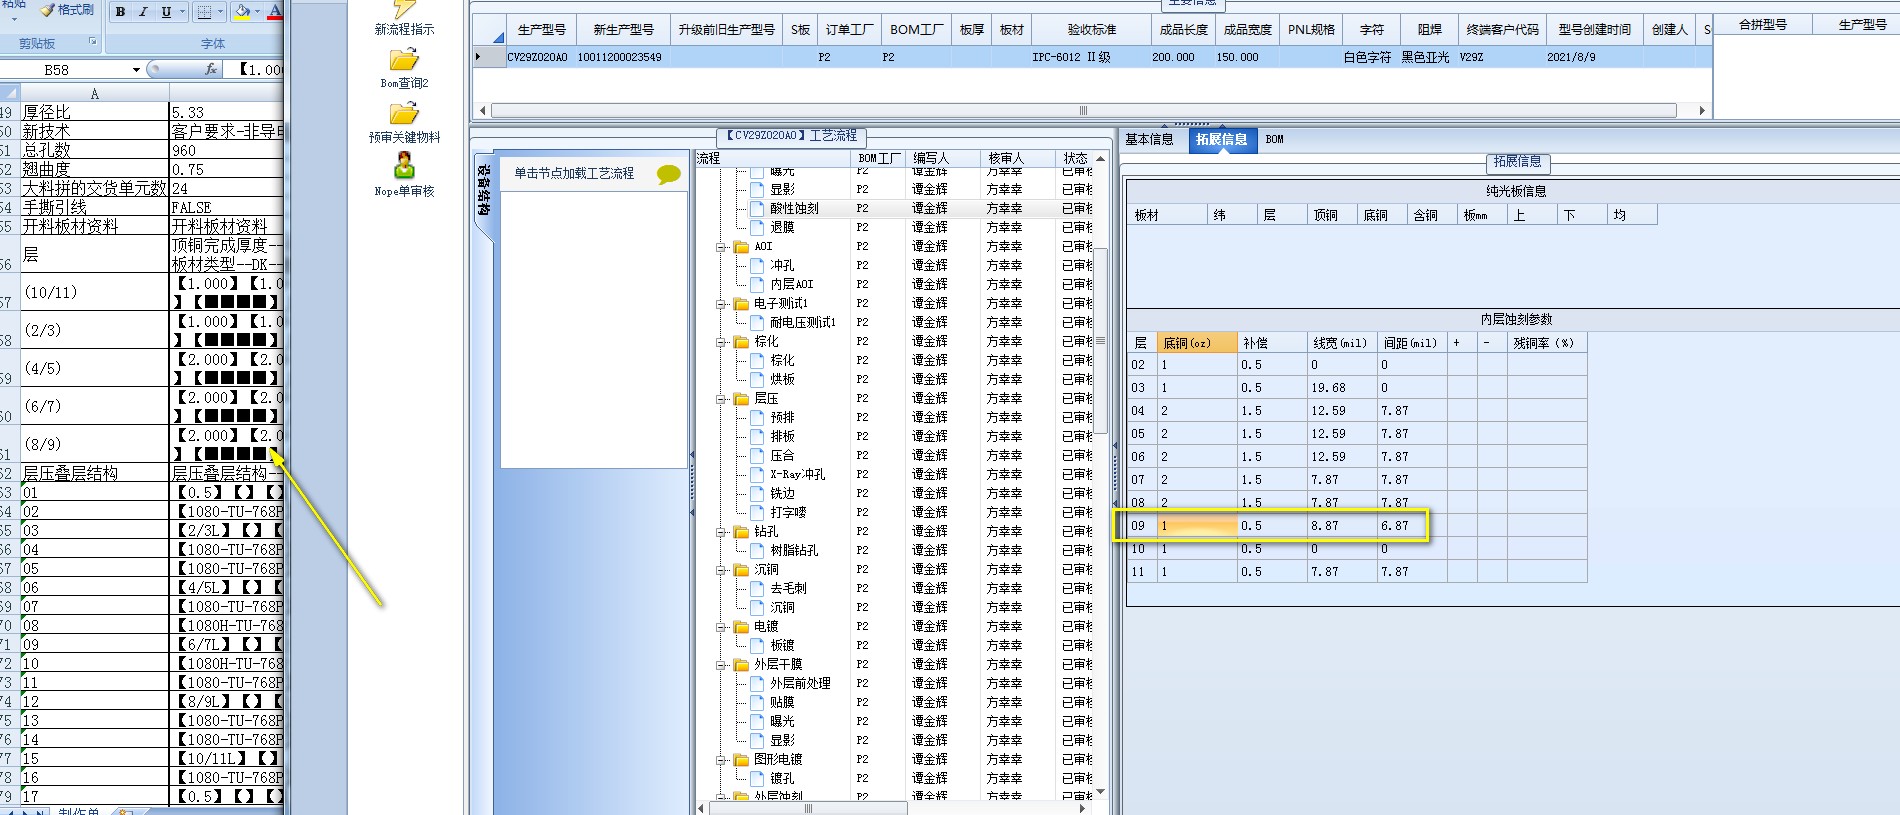This screenshot has height=815, width=1900.
Task: Click the yellow speech bubble icon
Action: point(669,175)
